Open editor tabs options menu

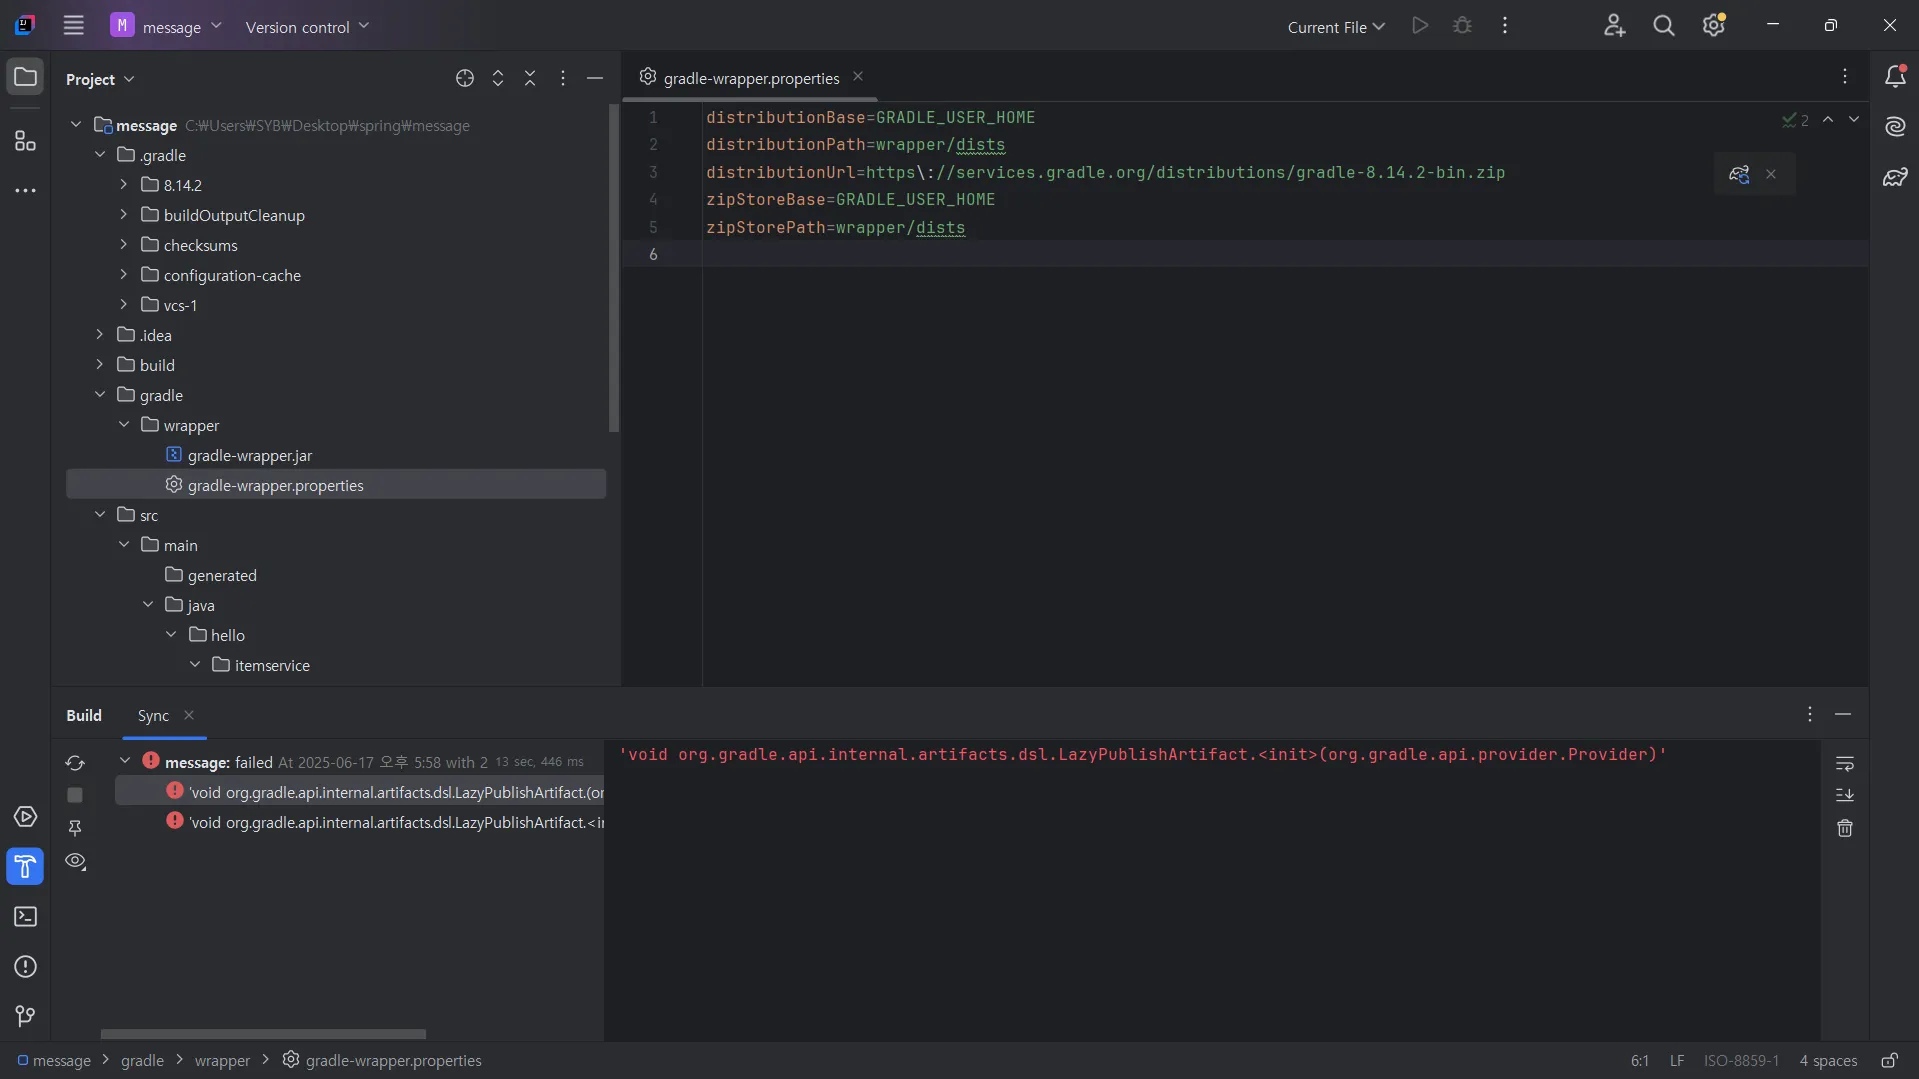tap(1845, 77)
